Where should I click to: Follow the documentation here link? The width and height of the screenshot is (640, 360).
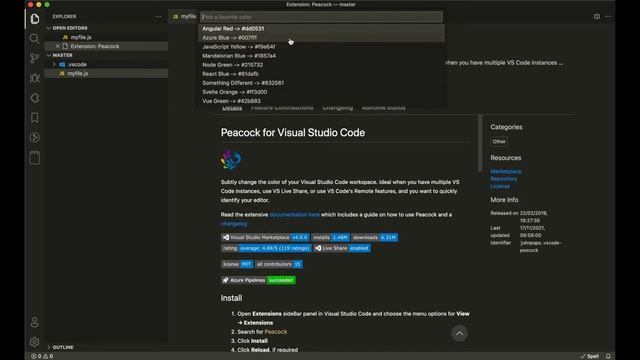[x=294, y=215]
